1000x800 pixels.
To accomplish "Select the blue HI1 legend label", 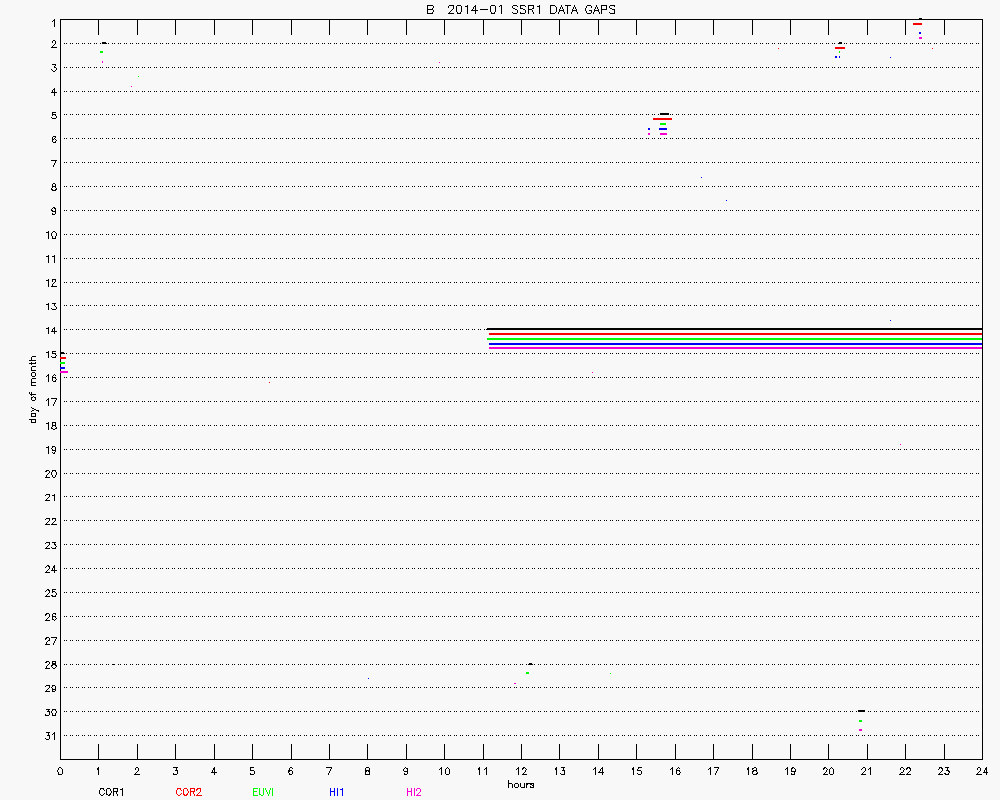I will click(336, 792).
